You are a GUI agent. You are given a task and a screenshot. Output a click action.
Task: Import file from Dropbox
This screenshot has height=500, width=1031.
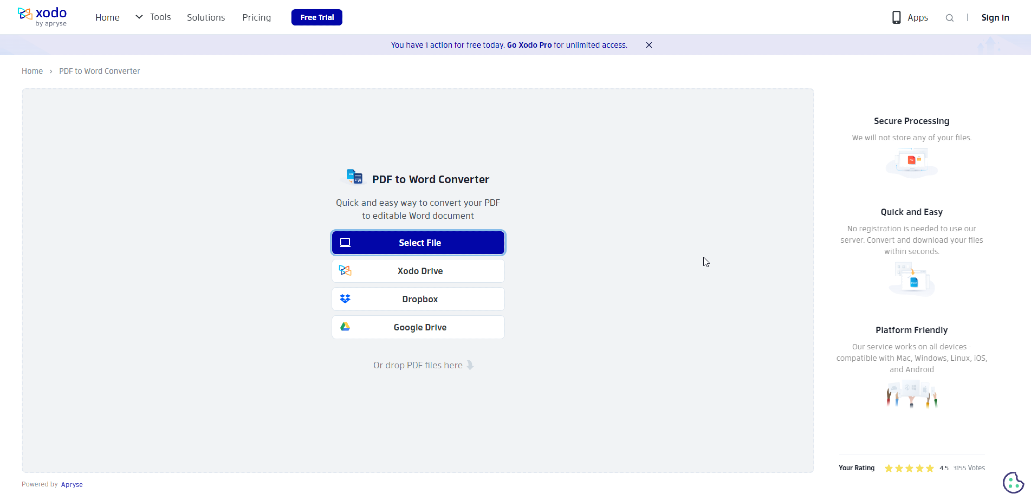point(418,299)
